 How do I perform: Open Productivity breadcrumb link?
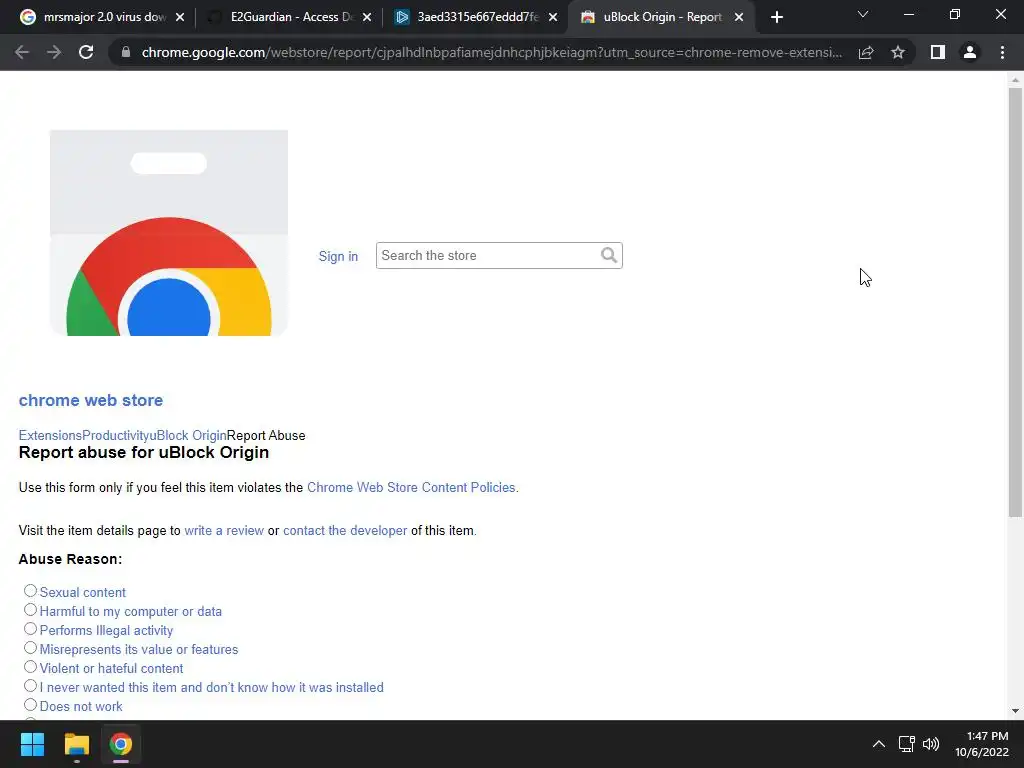pyautogui.click(x=116, y=436)
